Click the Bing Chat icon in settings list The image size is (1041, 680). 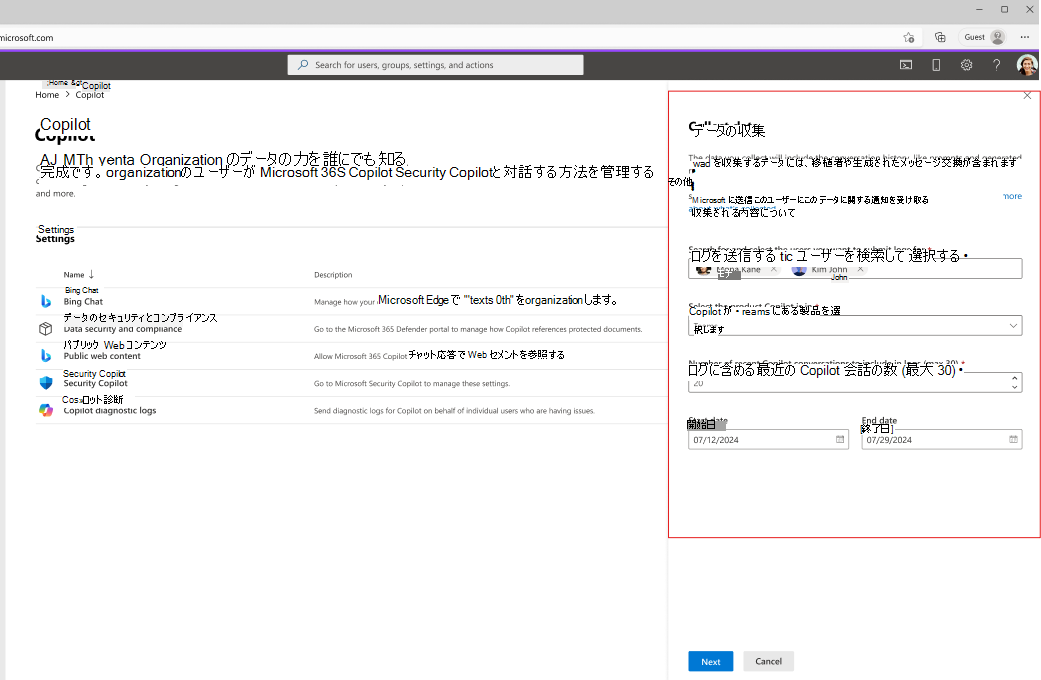pos(46,301)
